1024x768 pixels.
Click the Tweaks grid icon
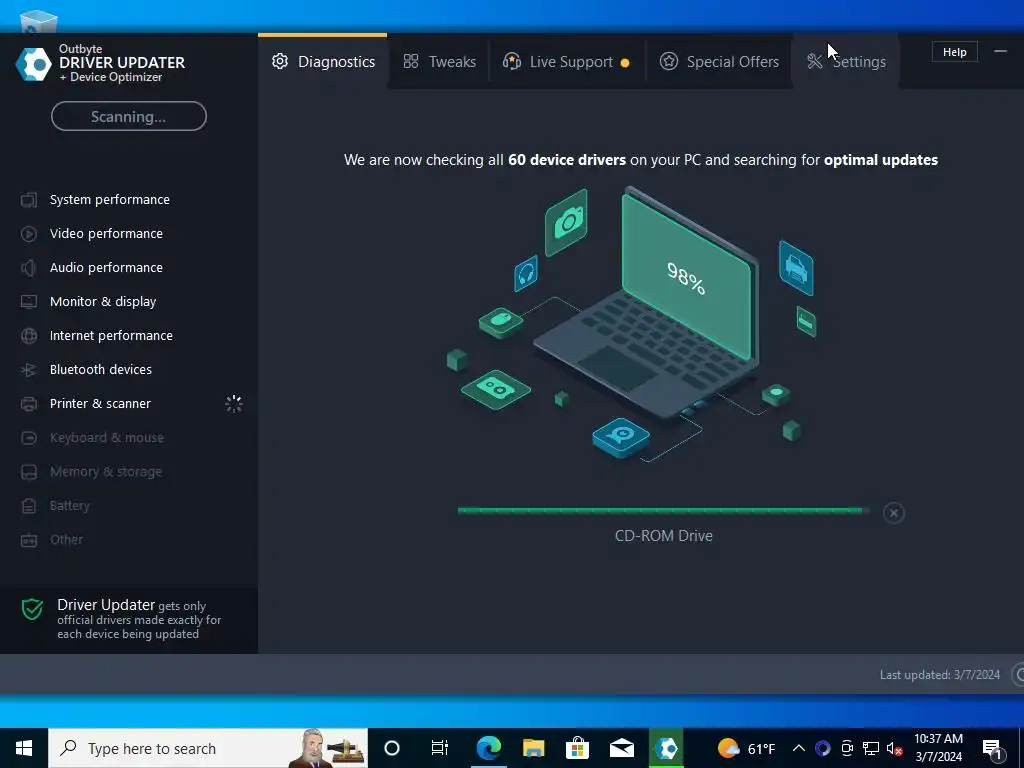click(411, 61)
